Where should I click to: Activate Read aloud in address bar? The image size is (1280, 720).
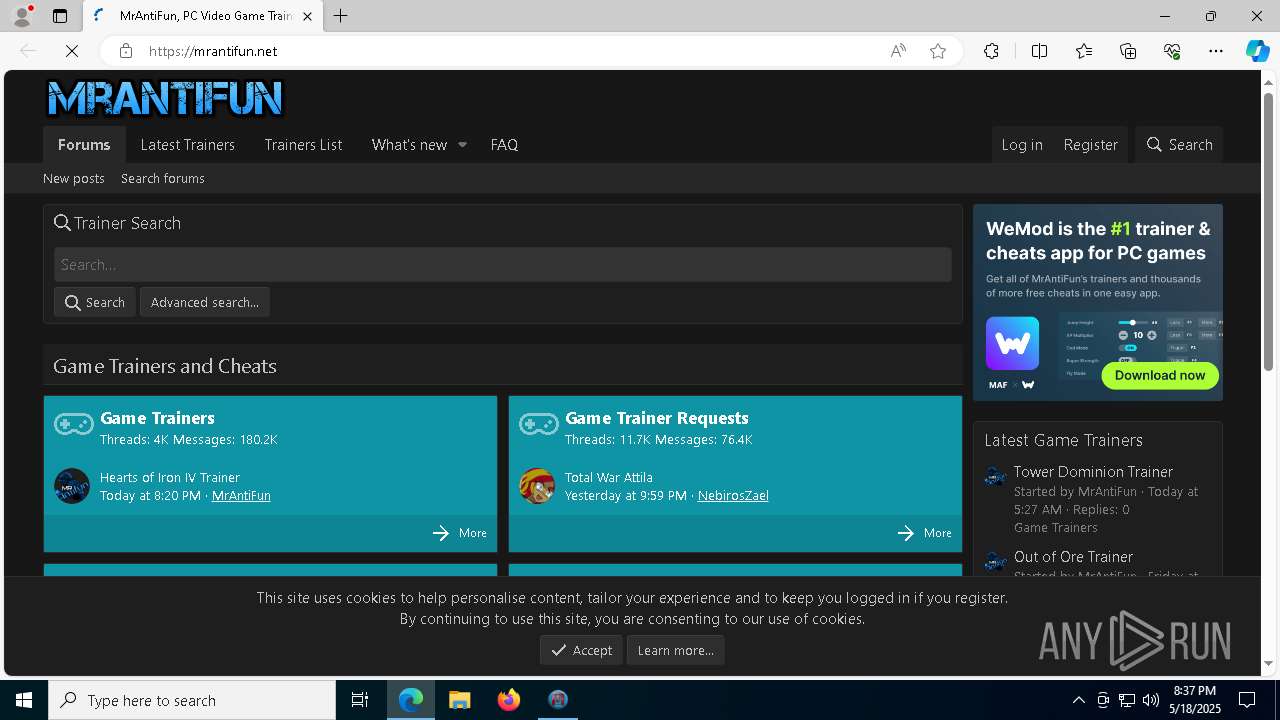[898, 51]
